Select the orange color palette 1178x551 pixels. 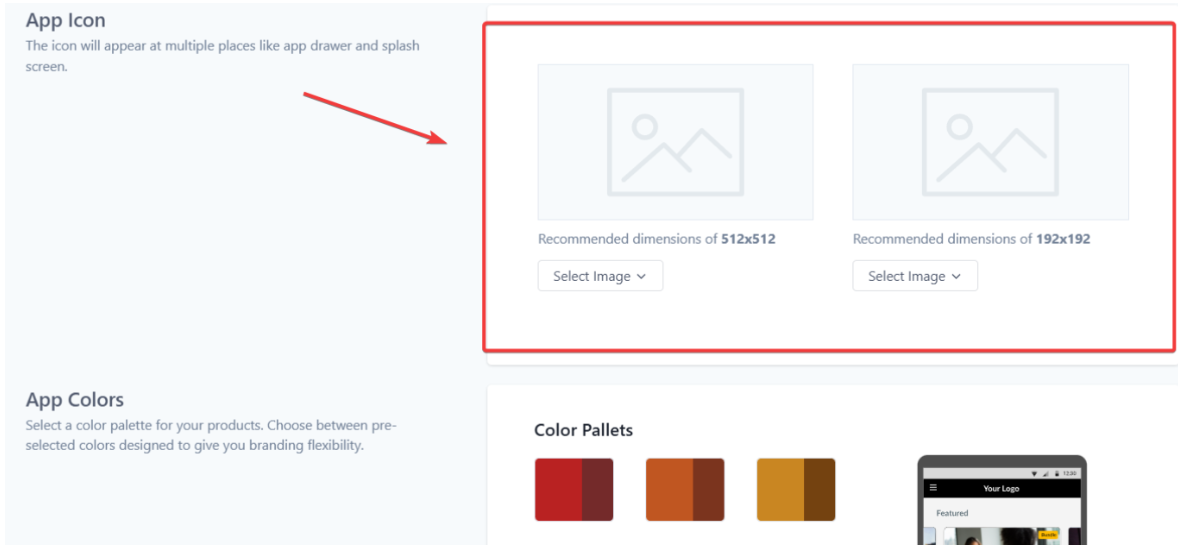click(685, 489)
